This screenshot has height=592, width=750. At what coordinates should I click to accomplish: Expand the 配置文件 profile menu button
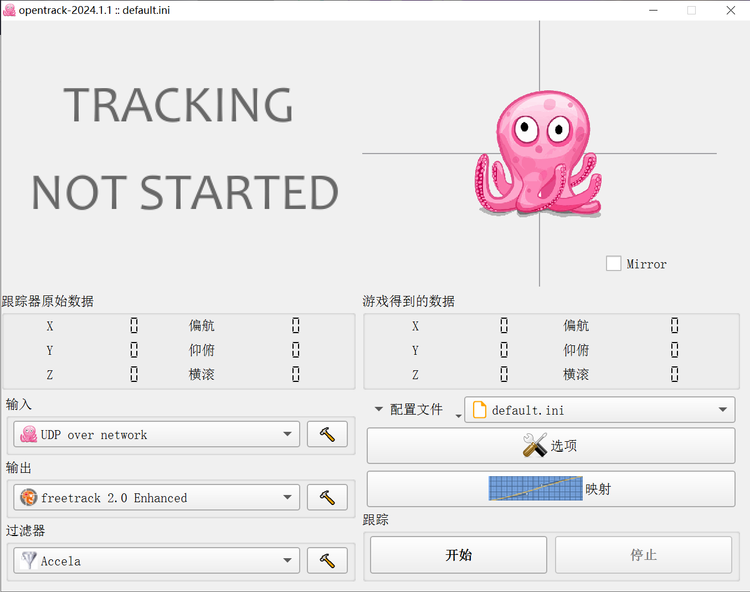click(415, 410)
